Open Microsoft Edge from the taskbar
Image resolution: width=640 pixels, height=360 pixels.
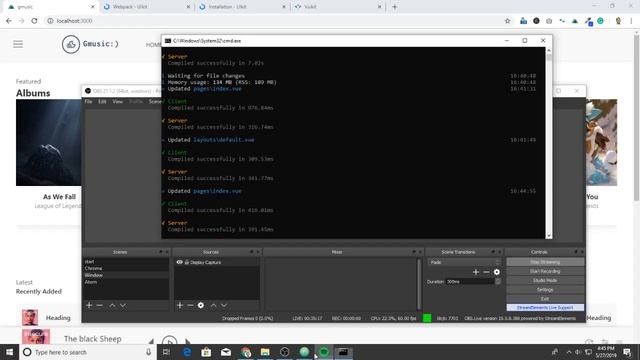pyautogui.click(x=187, y=352)
